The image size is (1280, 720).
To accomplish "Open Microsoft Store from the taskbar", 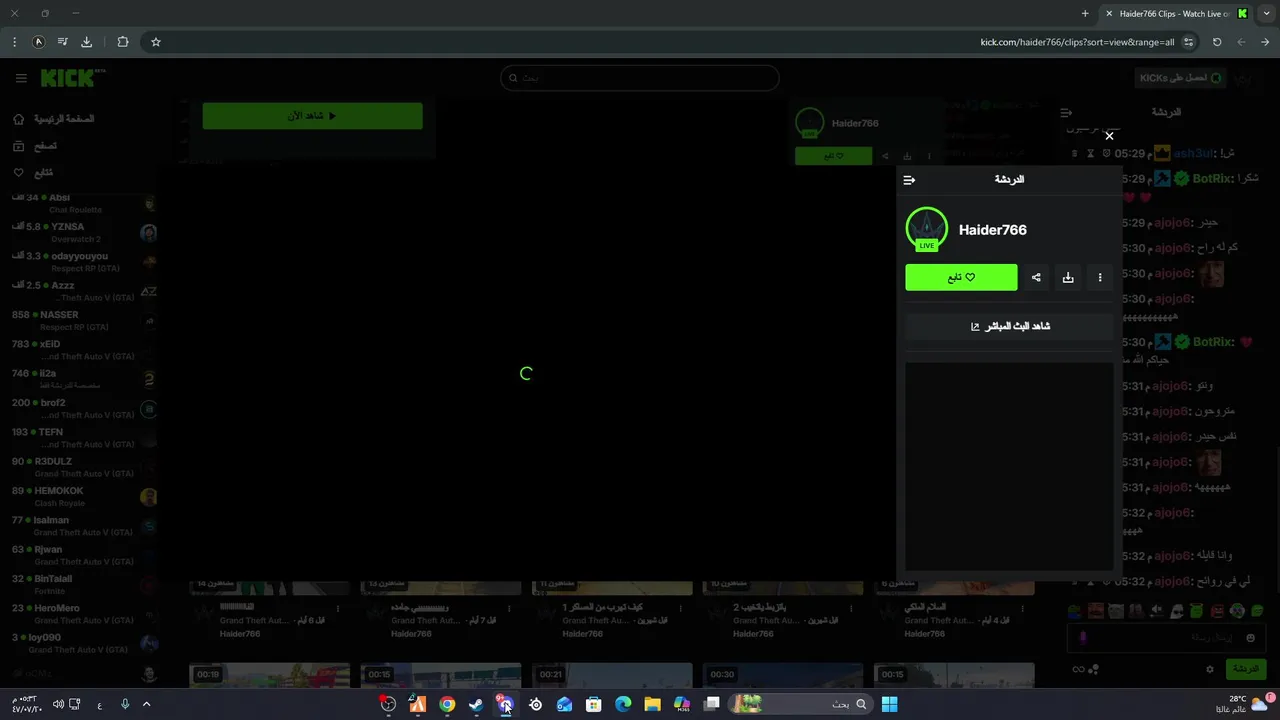I will click(x=593, y=704).
